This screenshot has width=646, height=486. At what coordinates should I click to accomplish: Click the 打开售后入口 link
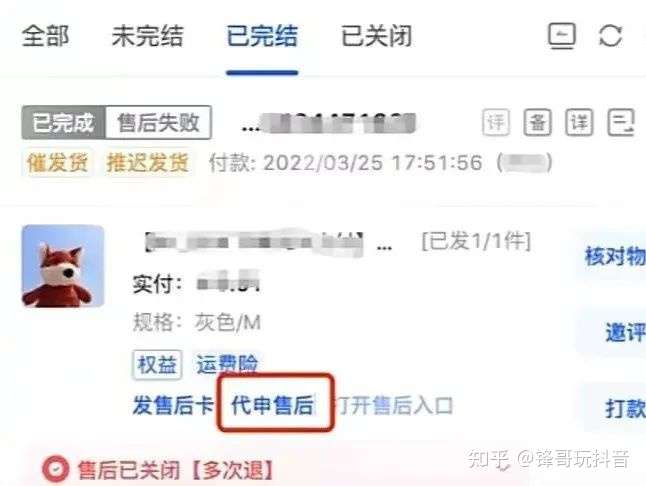pos(395,405)
